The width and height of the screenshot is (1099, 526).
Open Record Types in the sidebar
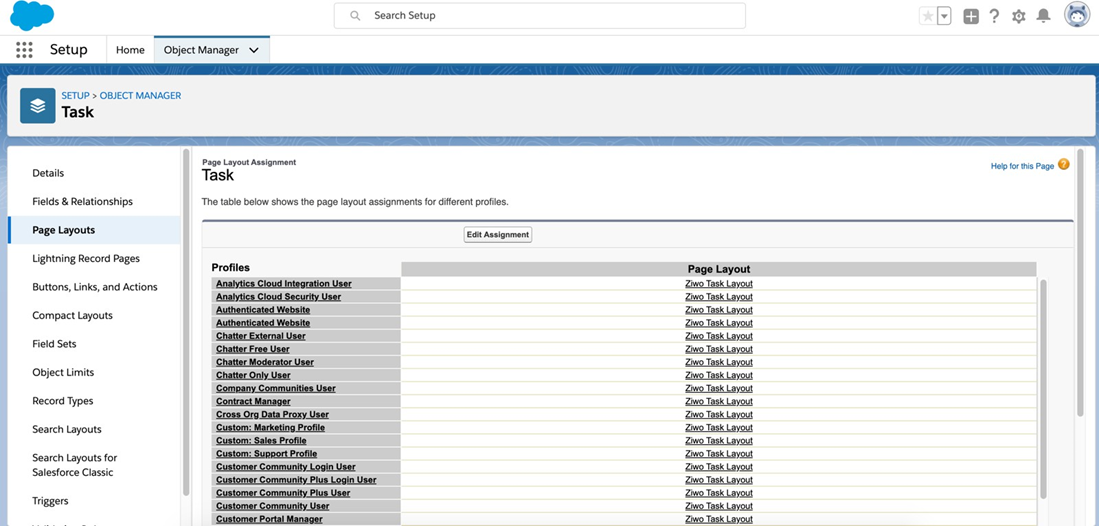(62, 401)
